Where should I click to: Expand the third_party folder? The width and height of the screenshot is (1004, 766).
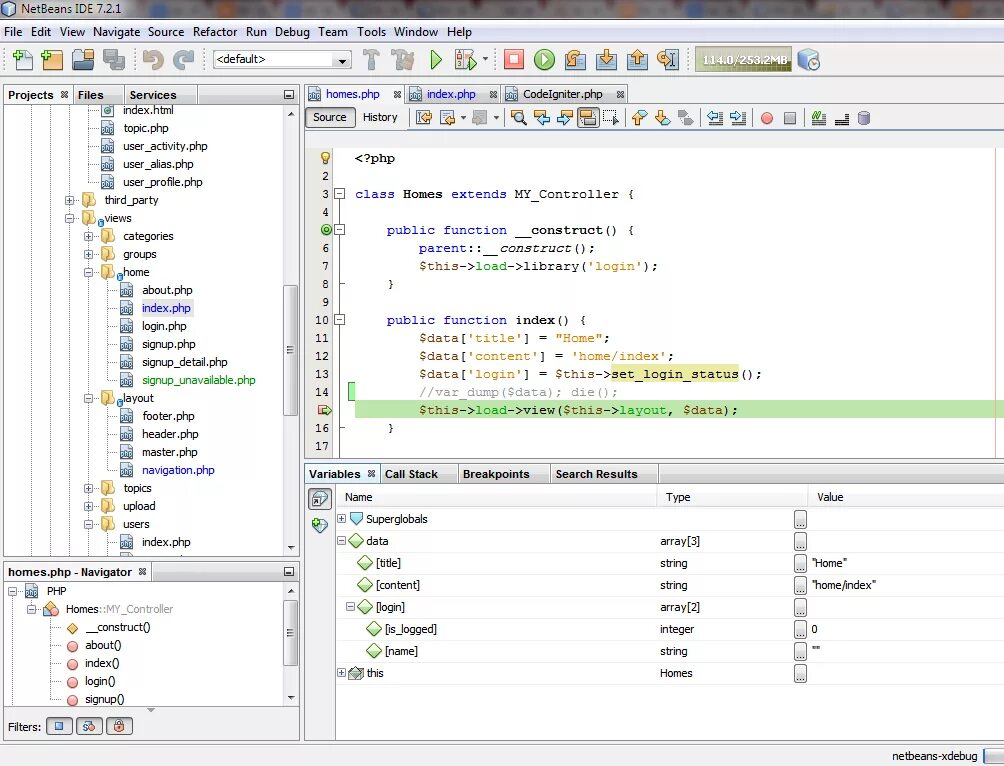pos(70,200)
